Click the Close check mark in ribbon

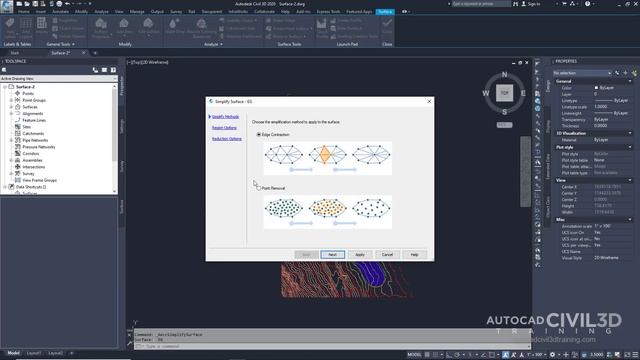coord(387,25)
